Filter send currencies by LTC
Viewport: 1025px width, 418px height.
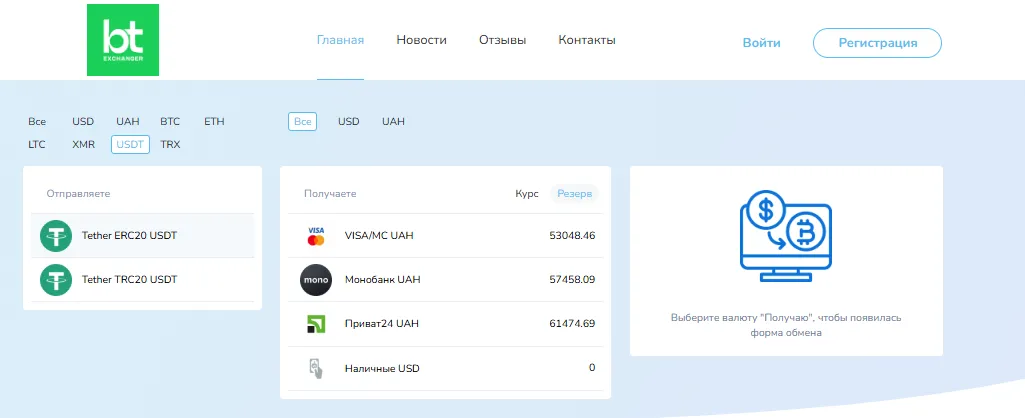[37, 145]
